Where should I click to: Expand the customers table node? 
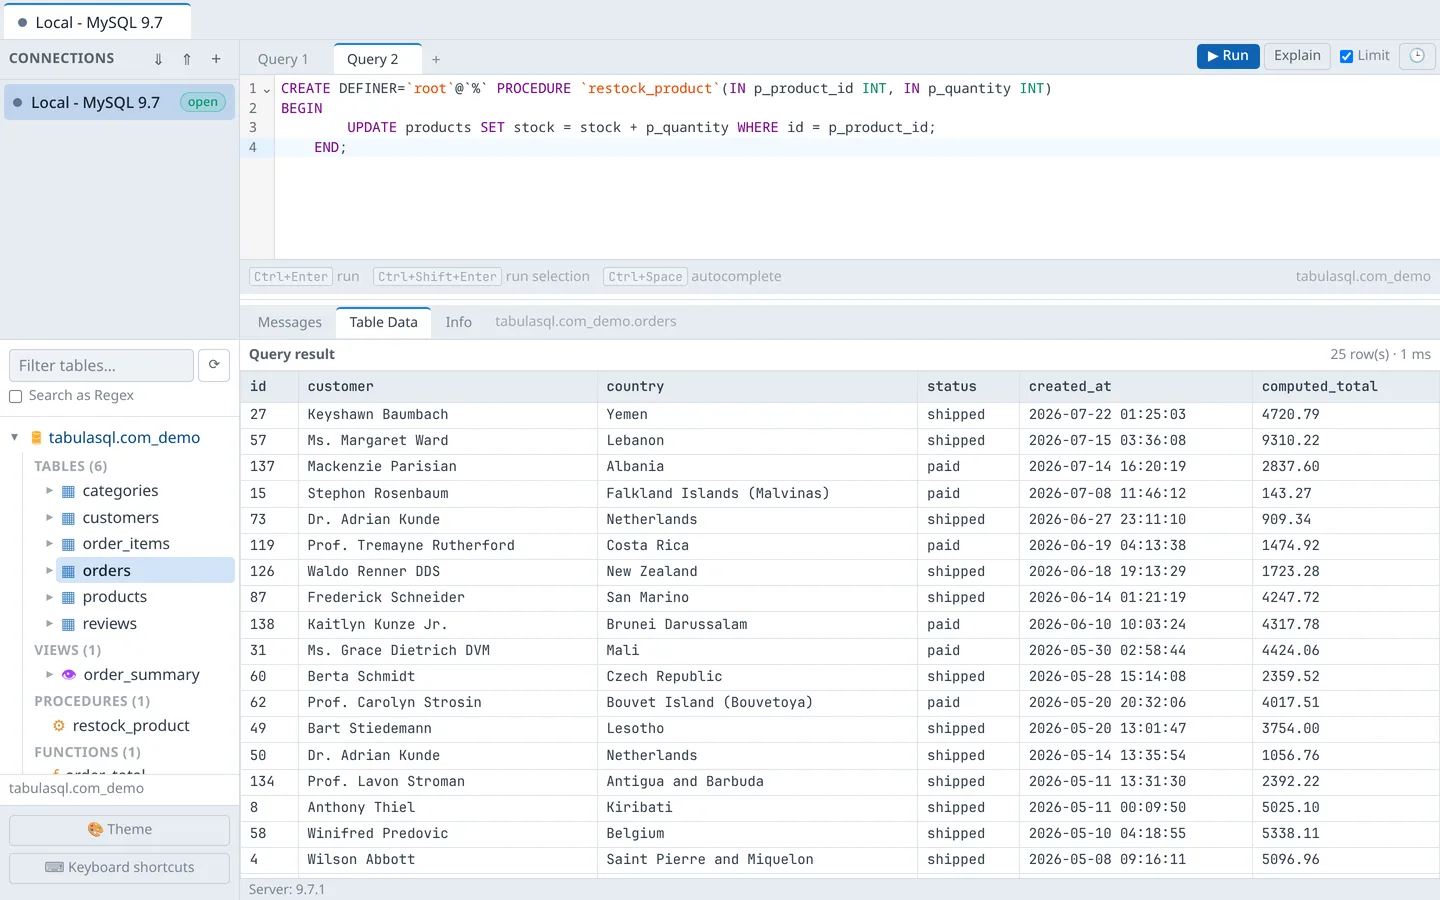coord(49,518)
